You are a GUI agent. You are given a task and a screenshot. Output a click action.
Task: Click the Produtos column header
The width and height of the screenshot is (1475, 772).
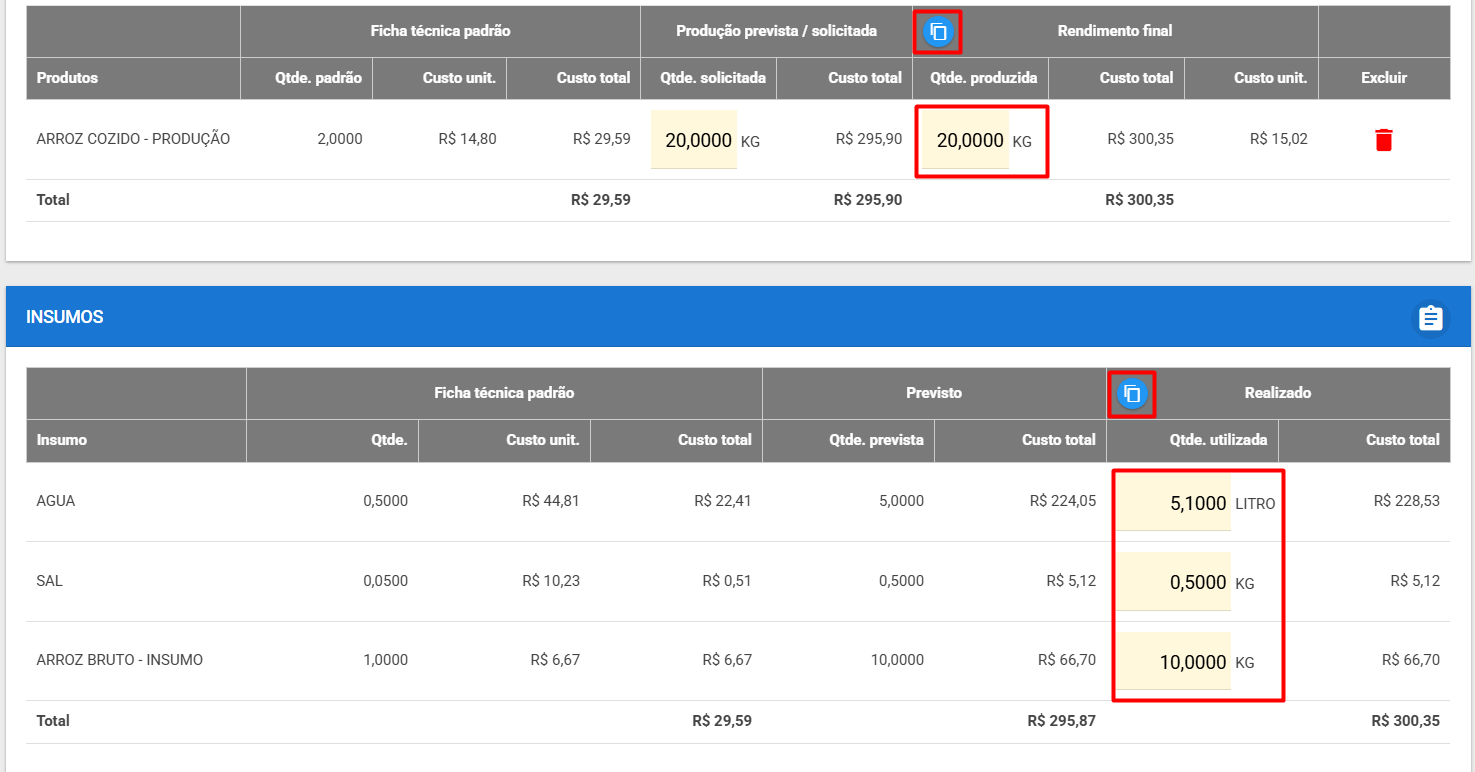pos(67,78)
